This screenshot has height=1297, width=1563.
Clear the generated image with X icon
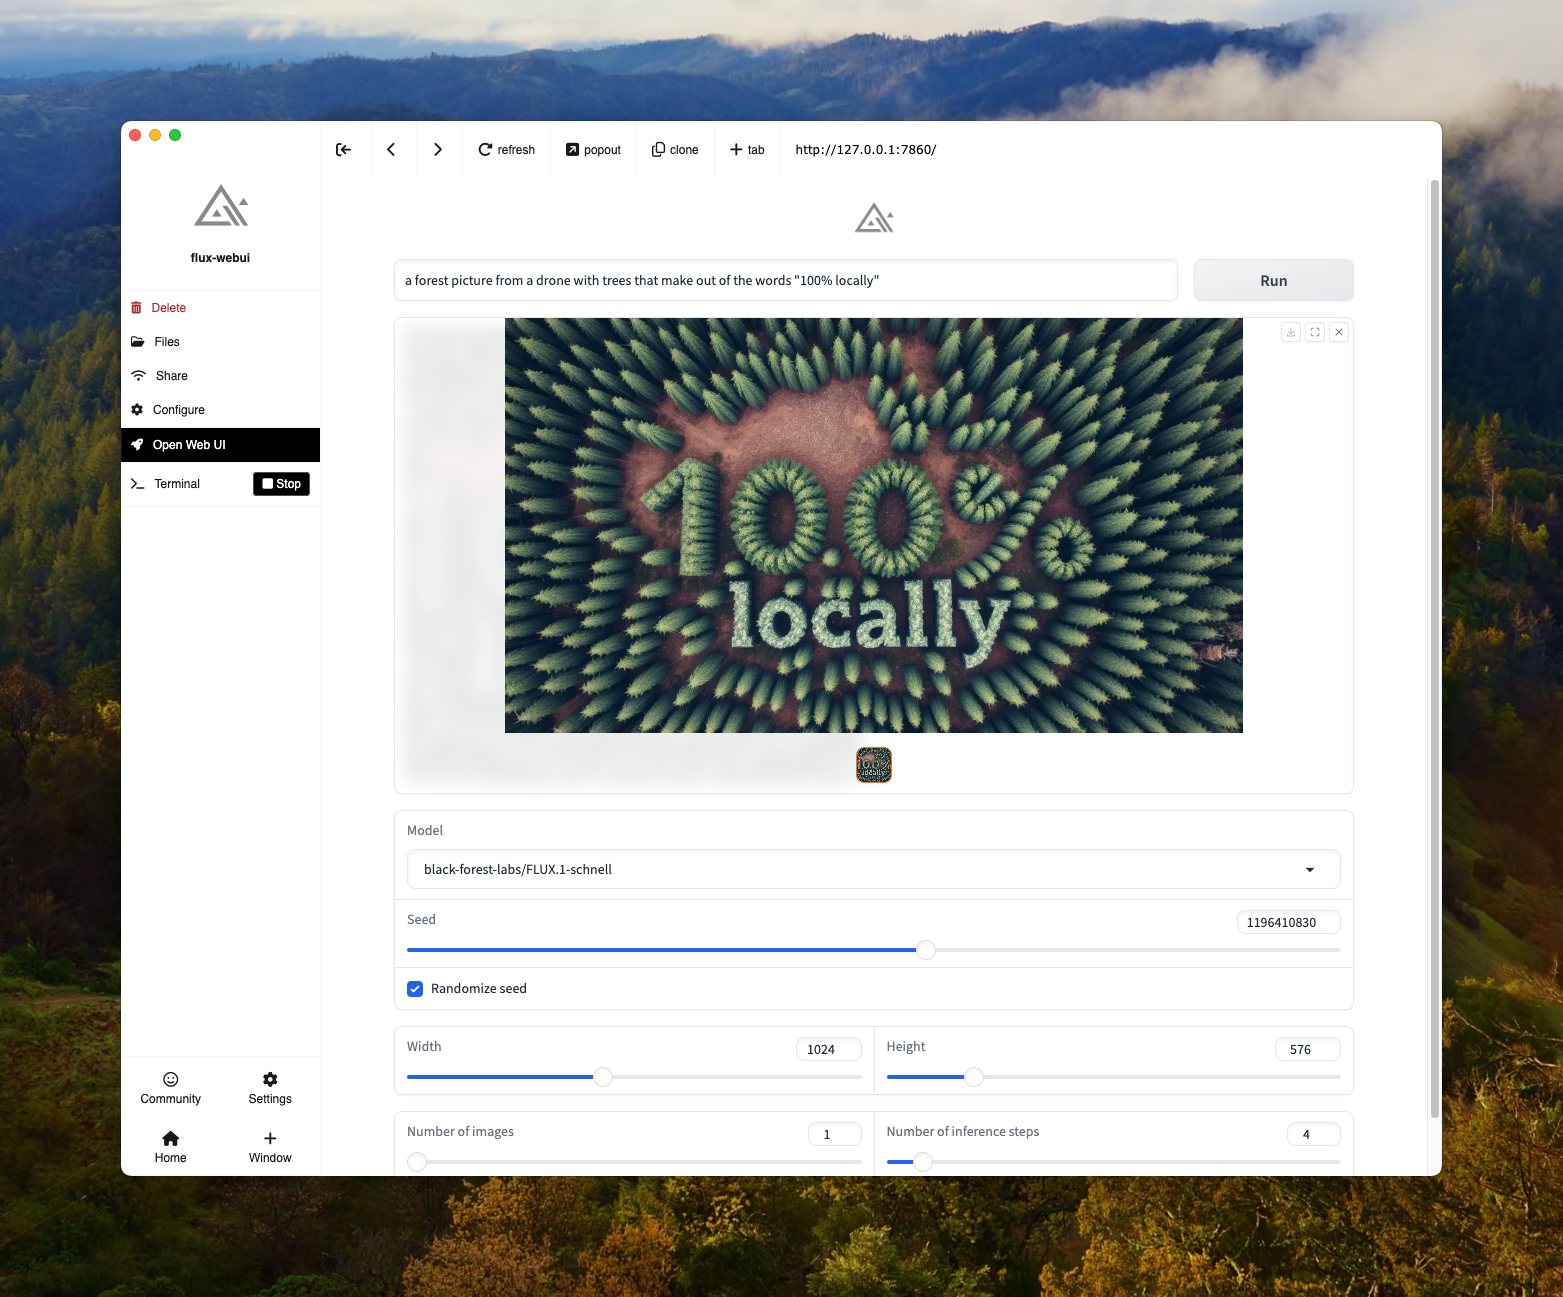point(1339,332)
